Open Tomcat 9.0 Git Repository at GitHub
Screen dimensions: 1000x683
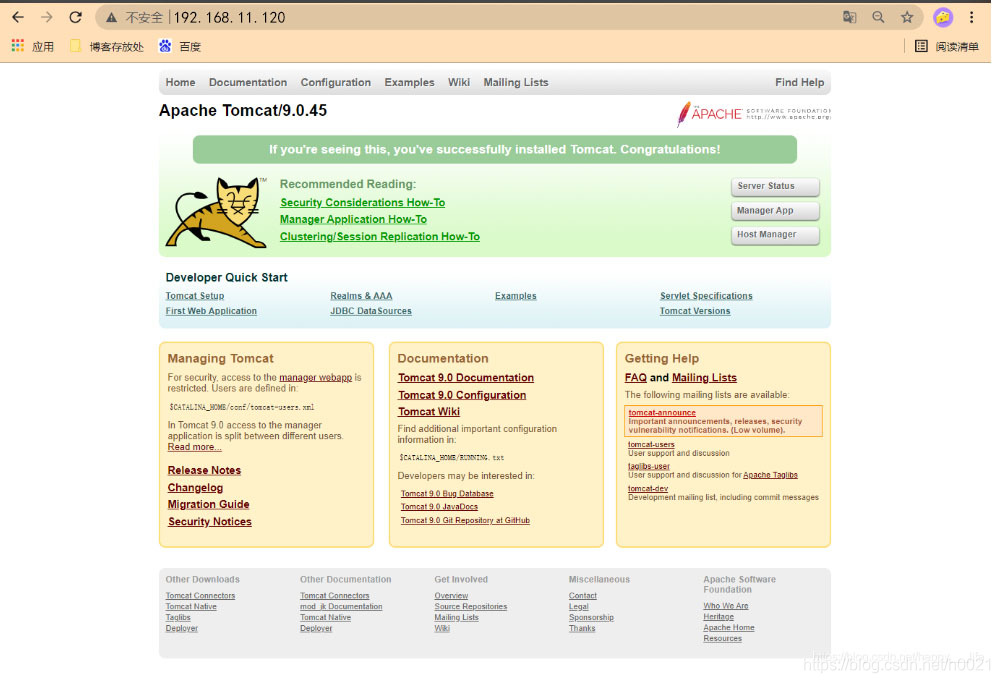(465, 520)
